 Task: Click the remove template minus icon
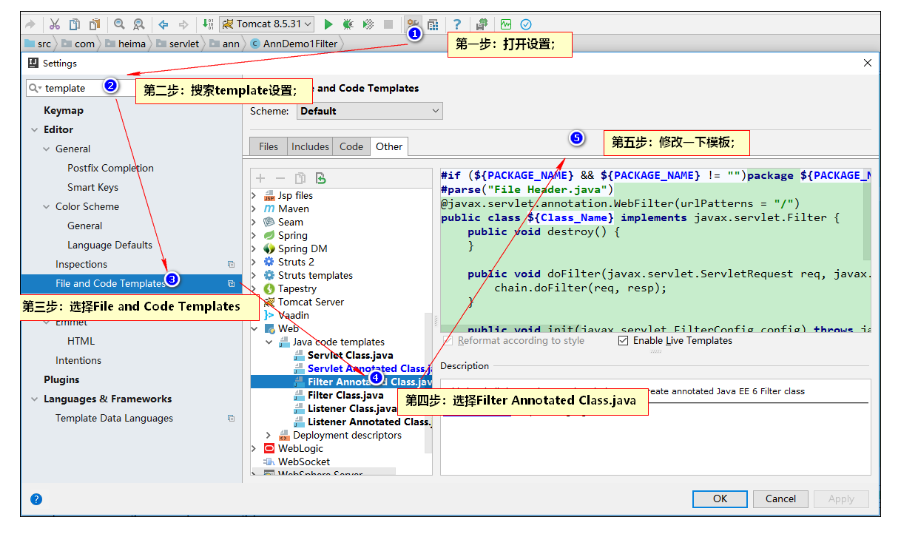point(280,178)
